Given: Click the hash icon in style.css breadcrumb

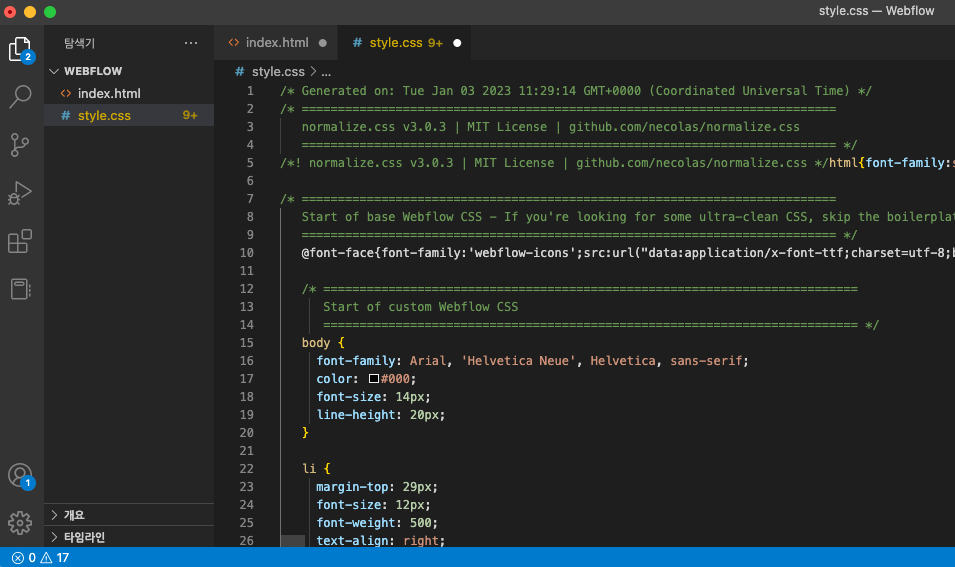Looking at the screenshot, I should (240, 72).
